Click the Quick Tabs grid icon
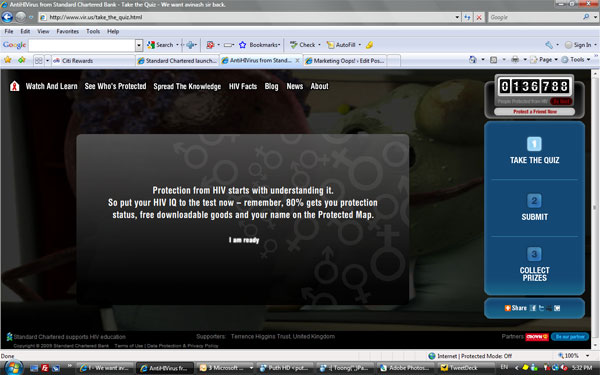The height and width of the screenshot is (375, 600). pos(39,60)
